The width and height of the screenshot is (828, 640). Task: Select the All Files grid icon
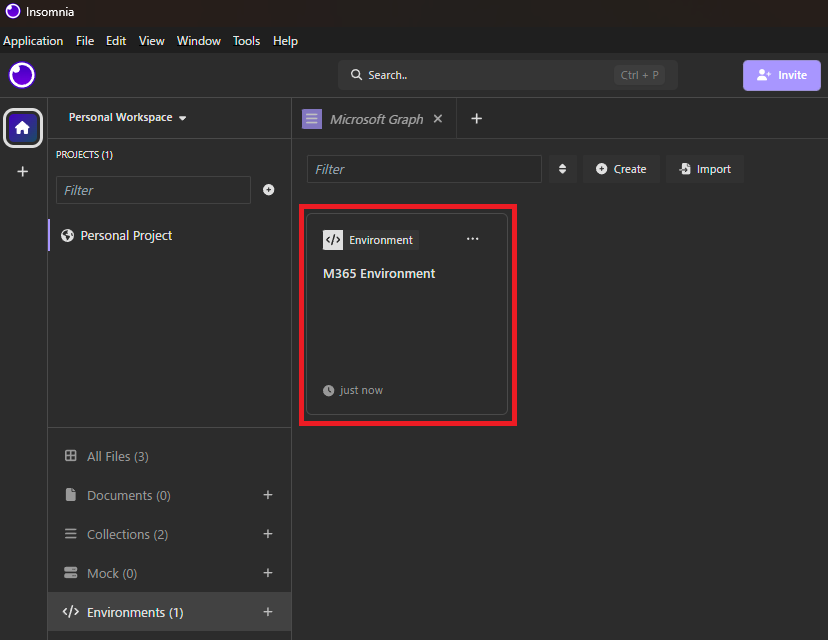(x=71, y=456)
